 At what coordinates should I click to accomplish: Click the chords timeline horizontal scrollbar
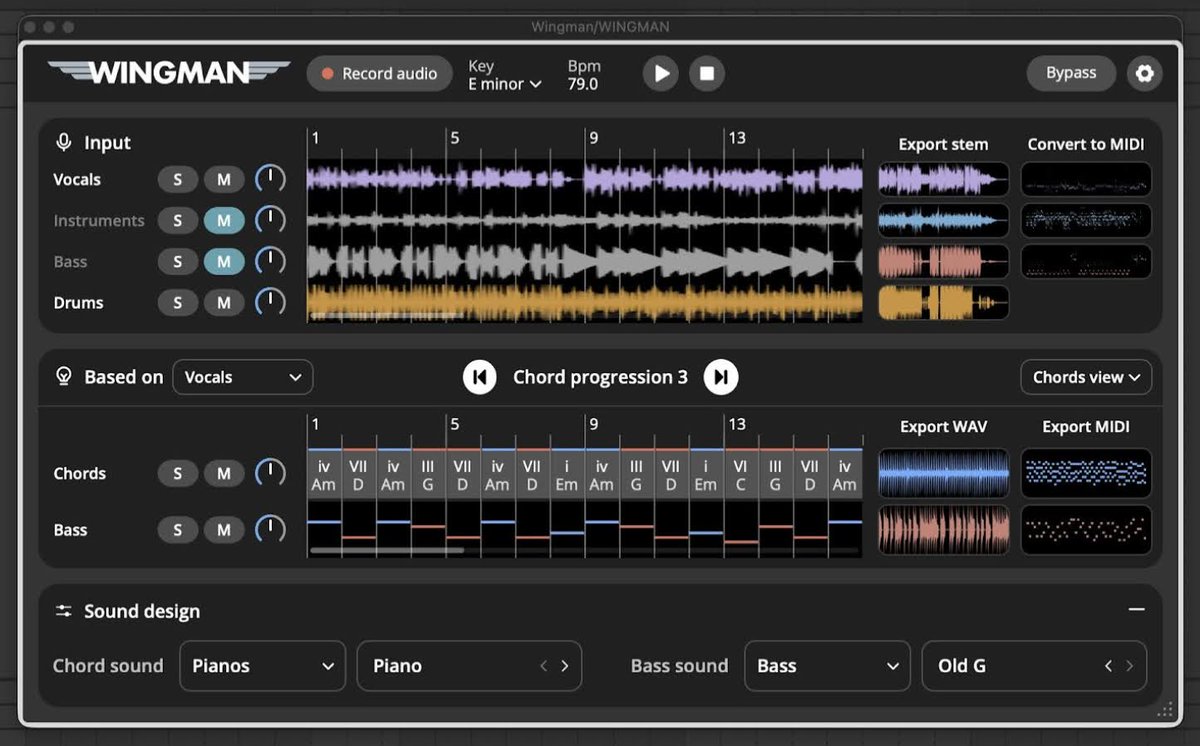[387, 550]
